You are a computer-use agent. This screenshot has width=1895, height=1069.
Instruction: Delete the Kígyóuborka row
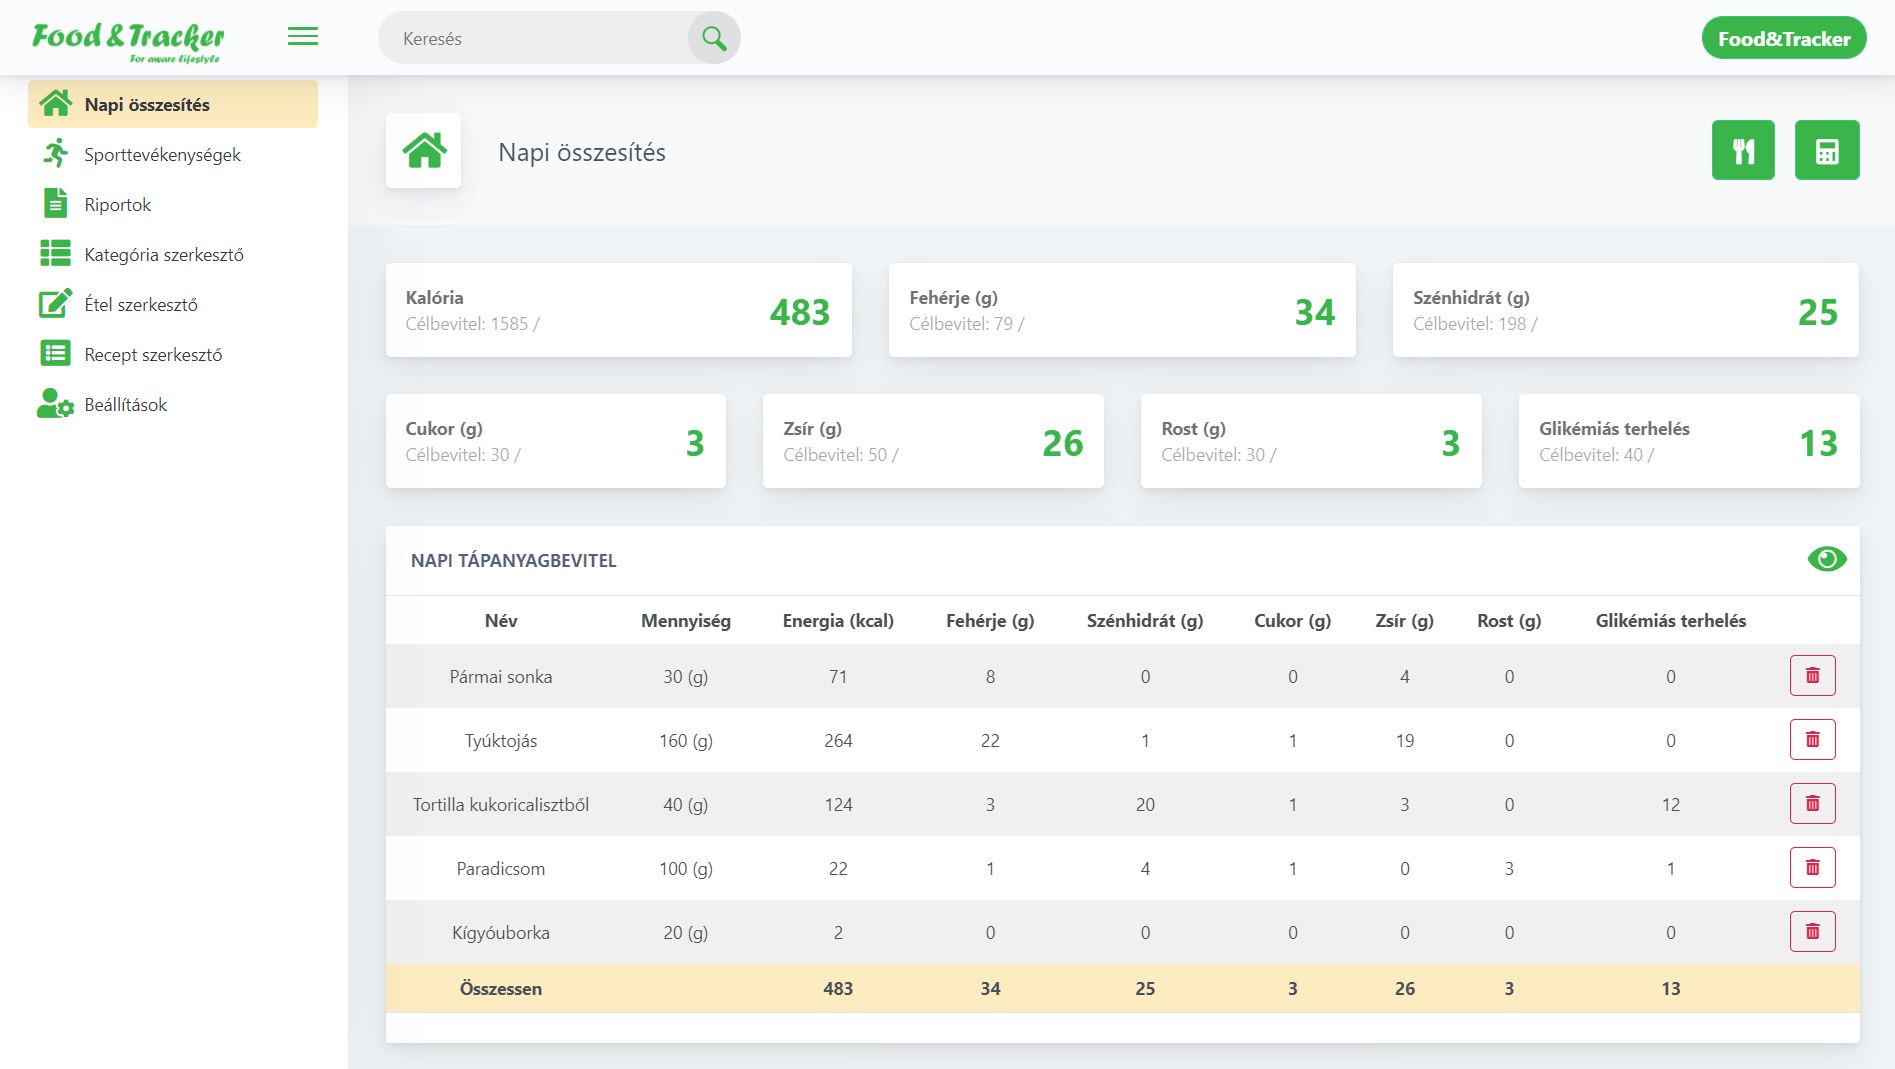pyautogui.click(x=1812, y=932)
